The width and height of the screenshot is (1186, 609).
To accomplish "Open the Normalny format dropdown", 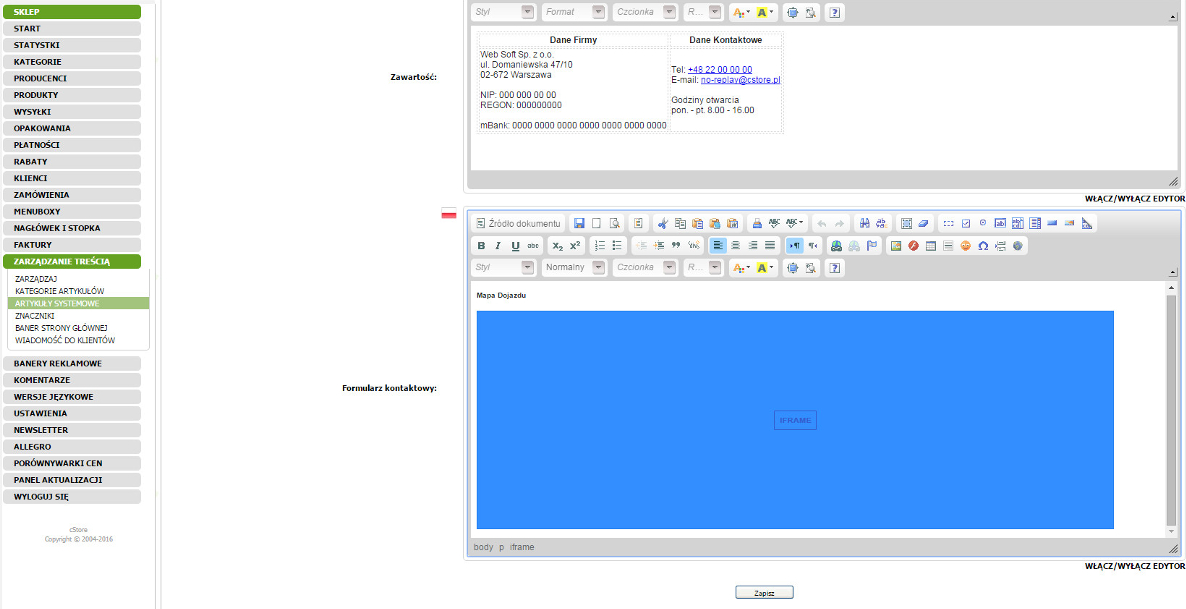I will (574, 268).
